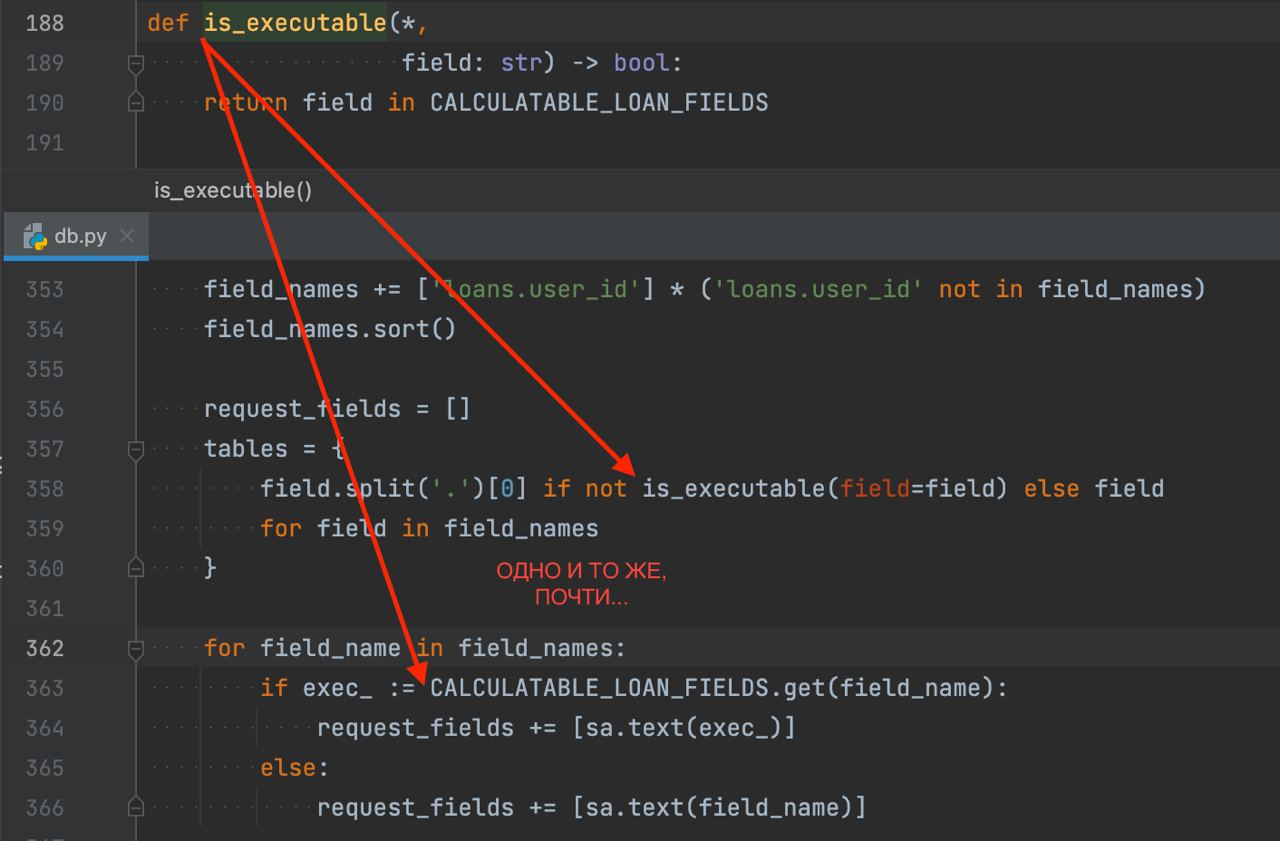Toggle the fold end marker on line 360
The height and width of the screenshot is (841, 1280).
pos(136,568)
